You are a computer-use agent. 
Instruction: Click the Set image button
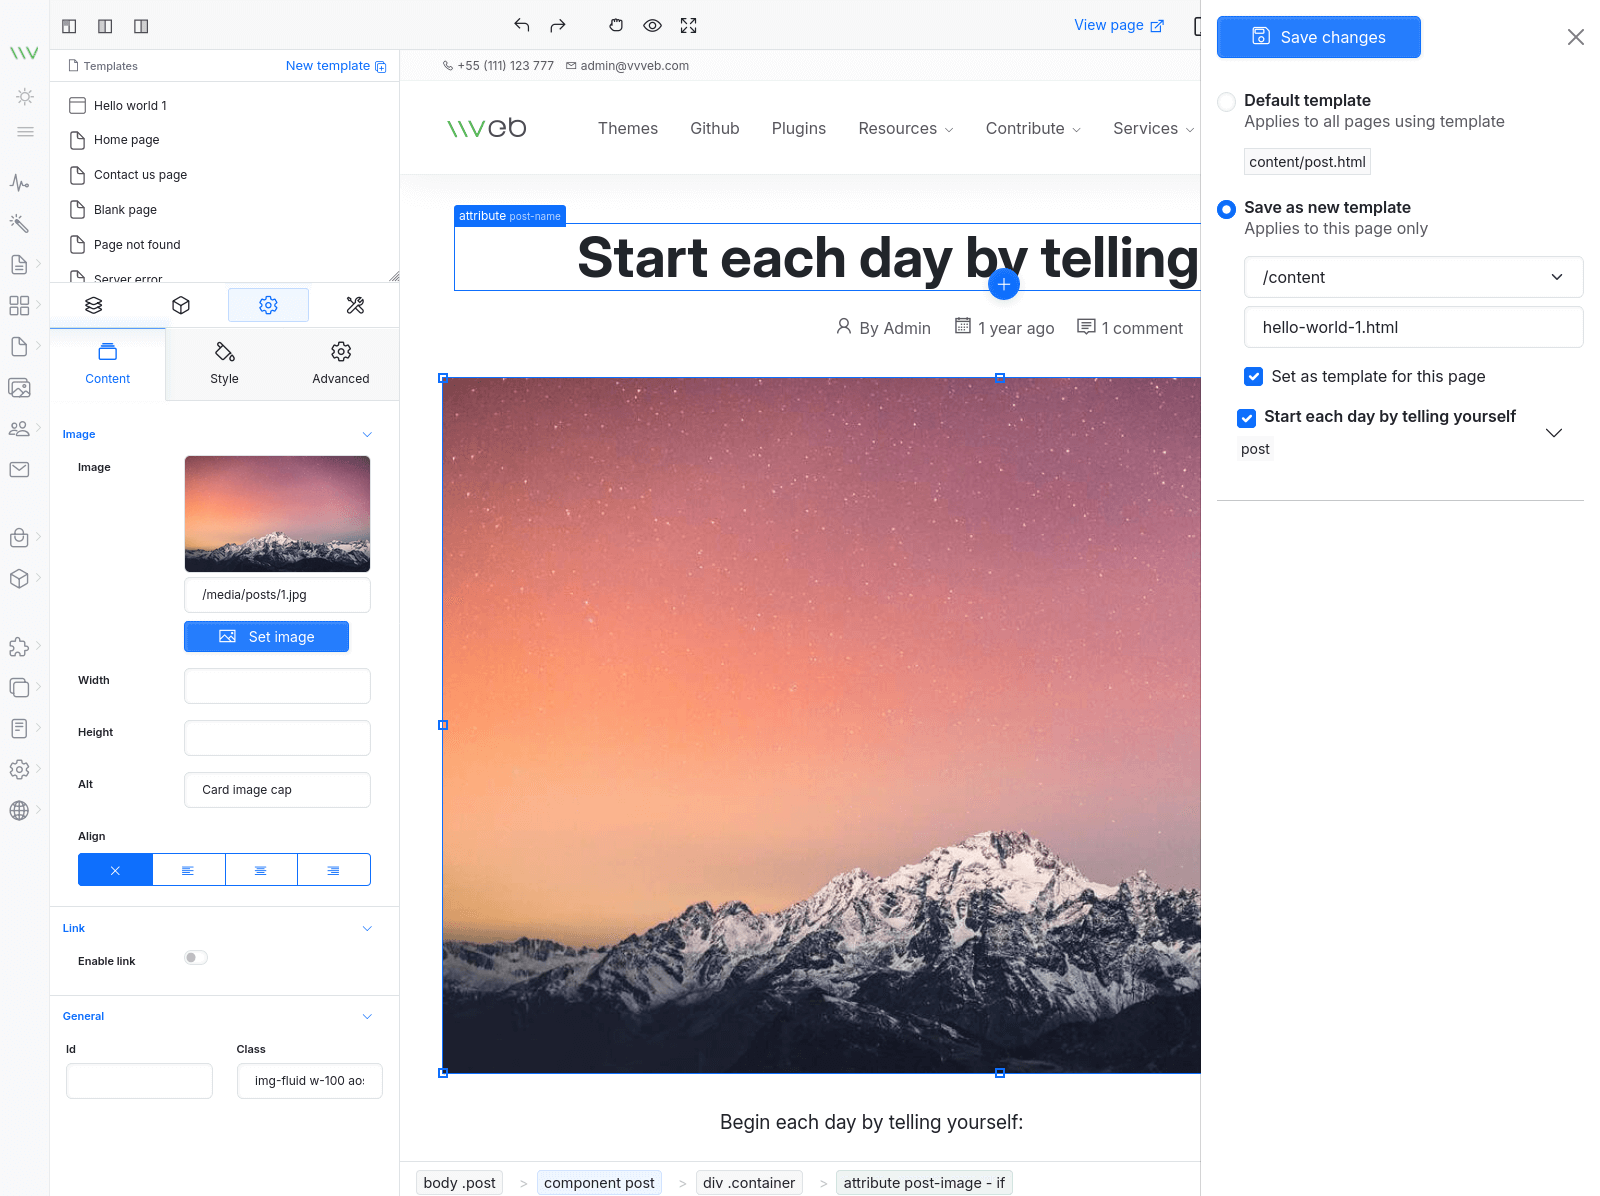[x=266, y=637]
